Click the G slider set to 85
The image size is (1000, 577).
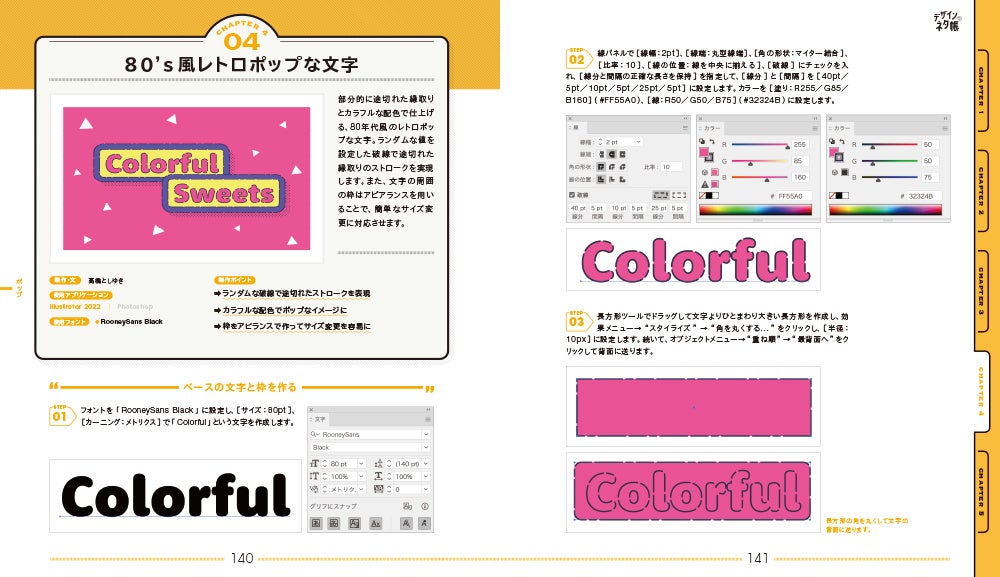click(x=760, y=161)
